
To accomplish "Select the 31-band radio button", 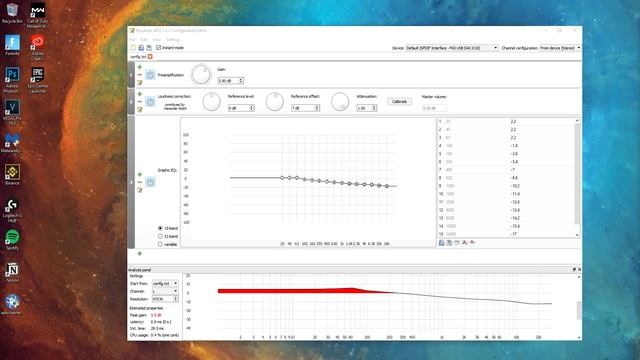I will coord(160,236).
